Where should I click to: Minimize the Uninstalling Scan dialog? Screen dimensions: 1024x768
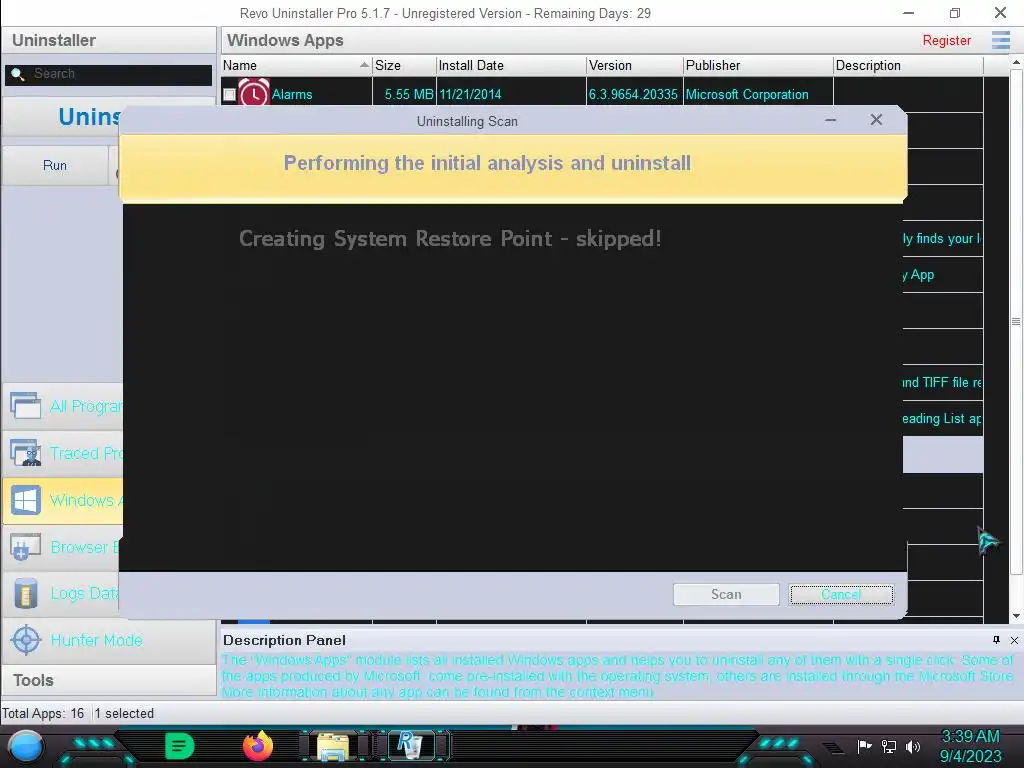pyautogui.click(x=831, y=120)
